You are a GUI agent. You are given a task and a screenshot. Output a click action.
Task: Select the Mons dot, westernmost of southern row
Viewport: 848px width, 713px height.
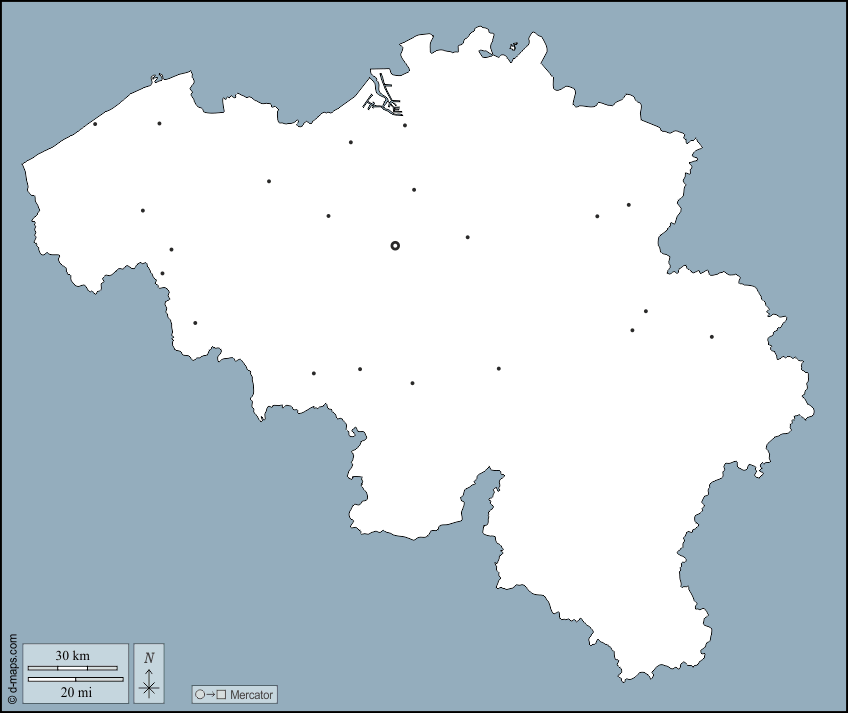(x=314, y=373)
